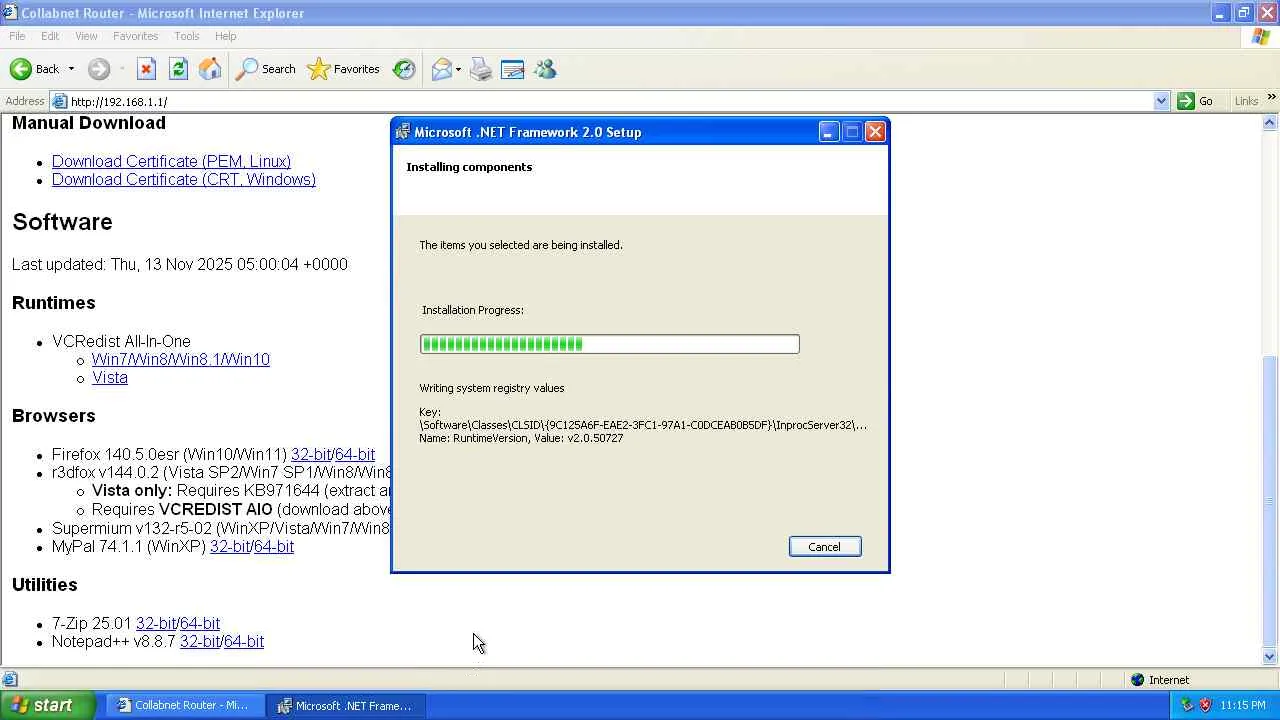Open the Win7/Win8/Win8.1/Win10 VCRedist link

coord(181,360)
